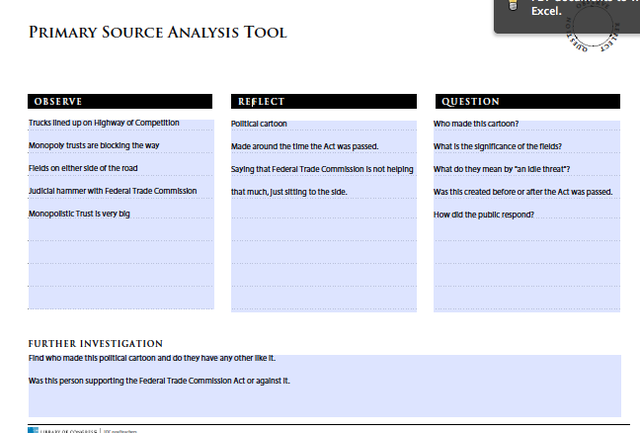Click 'What is the significance of the fields?'
The width and height of the screenshot is (640, 433).
coord(498,147)
